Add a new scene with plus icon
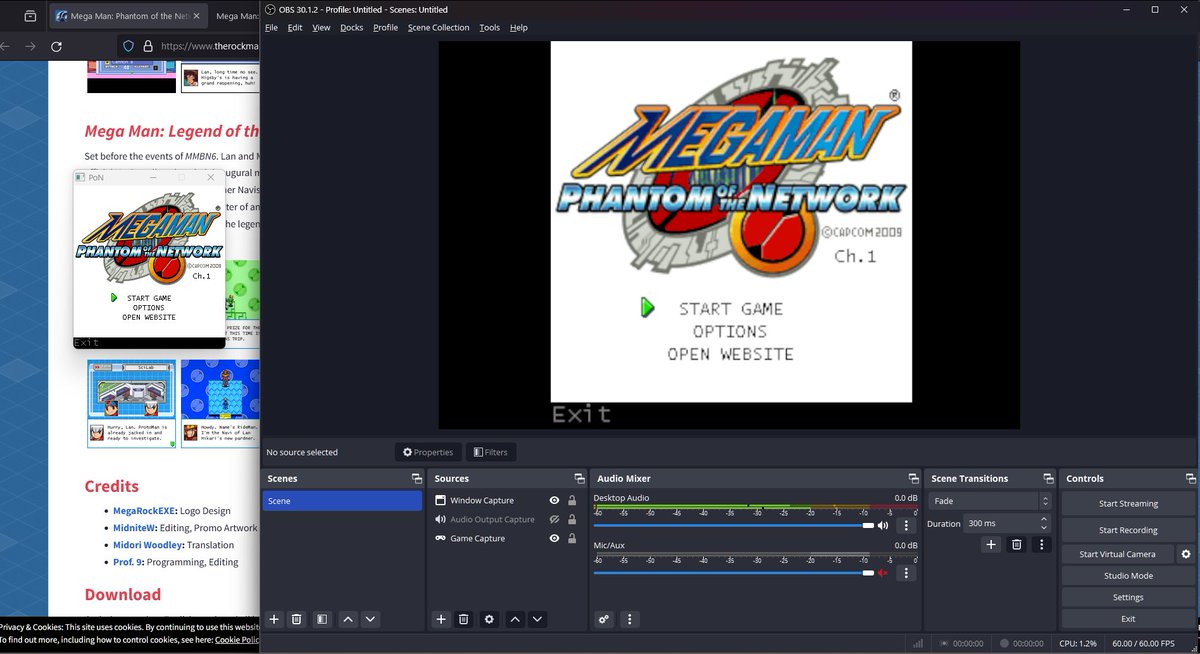The width and height of the screenshot is (1200, 654). click(274, 620)
